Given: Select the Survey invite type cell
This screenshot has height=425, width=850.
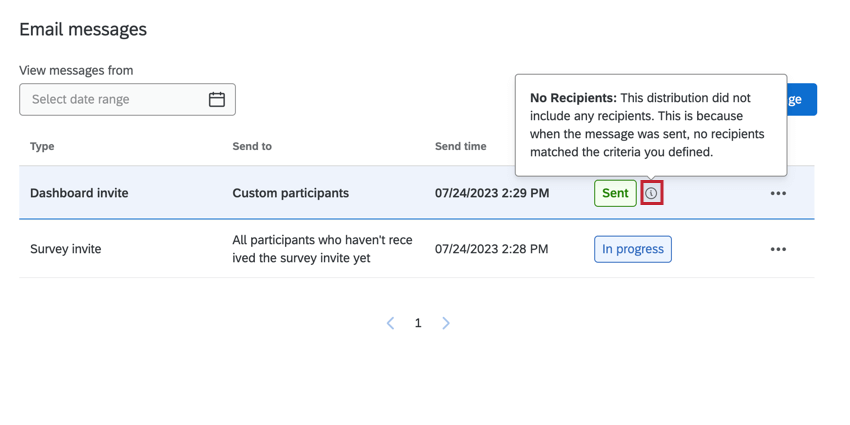Looking at the screenshot, I should point(66,249).
